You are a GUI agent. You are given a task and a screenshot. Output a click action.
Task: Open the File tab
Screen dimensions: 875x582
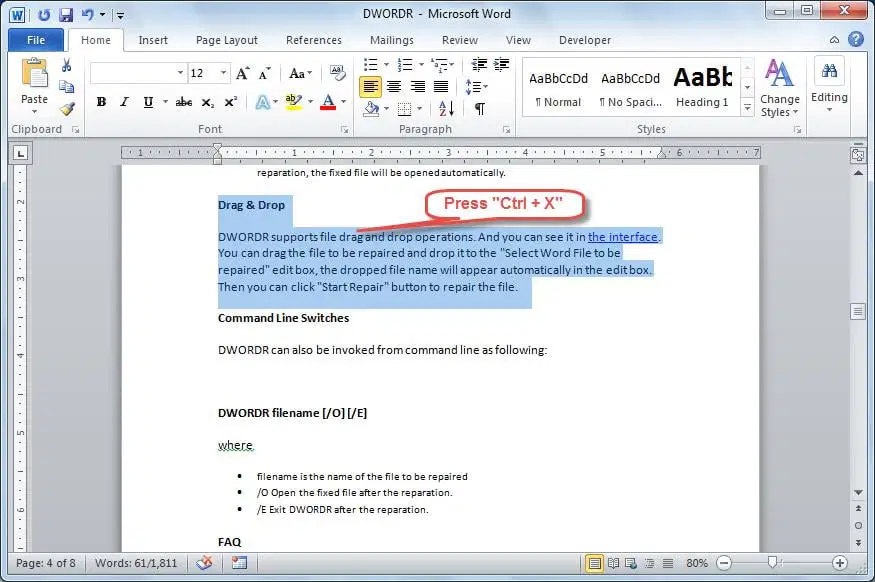36,40
